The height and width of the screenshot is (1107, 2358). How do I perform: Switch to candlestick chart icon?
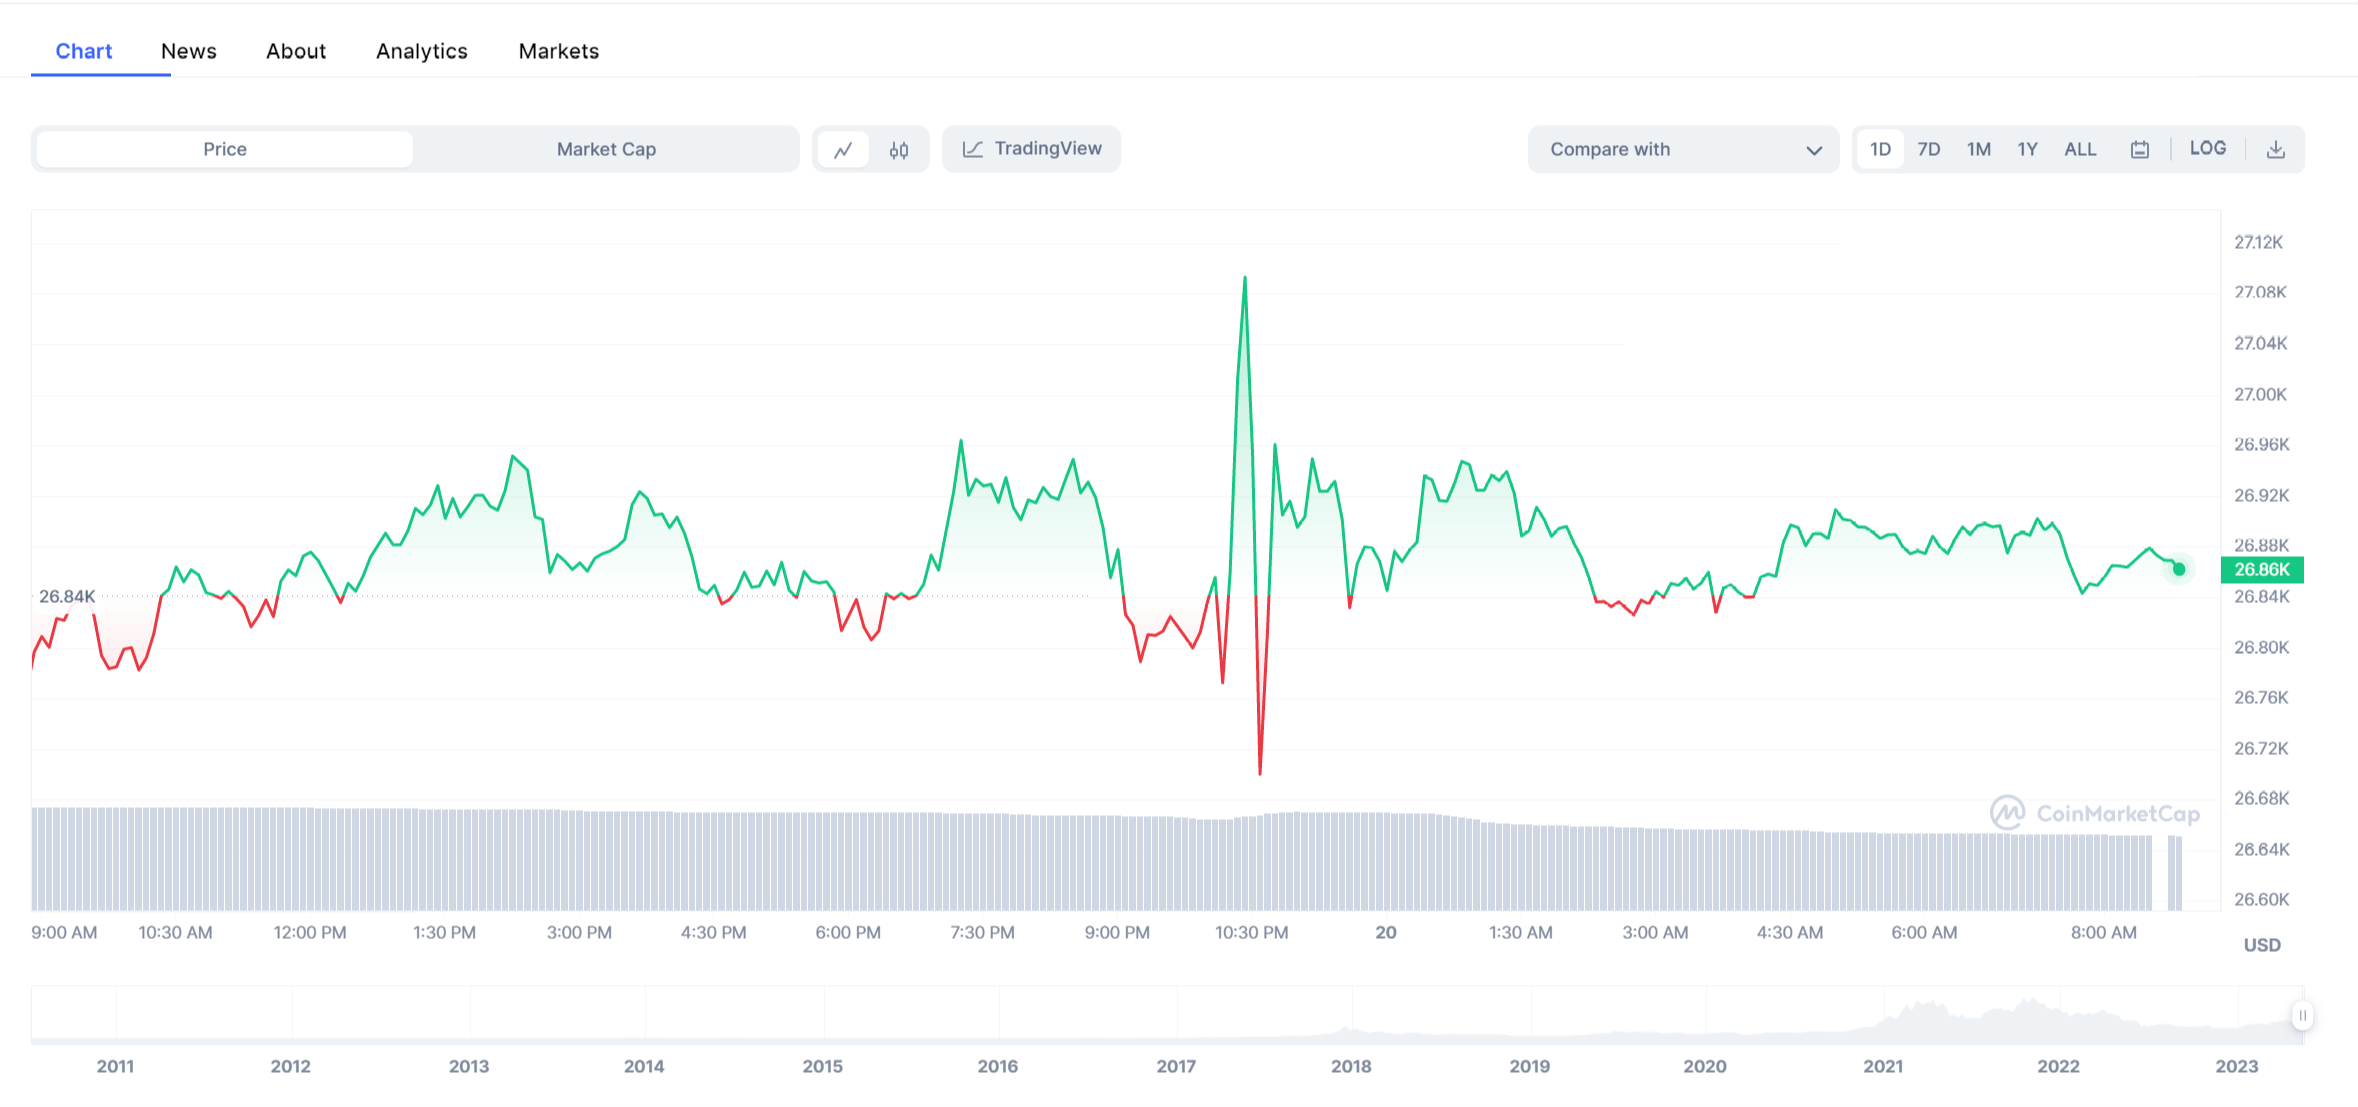[x=899, y=150]
